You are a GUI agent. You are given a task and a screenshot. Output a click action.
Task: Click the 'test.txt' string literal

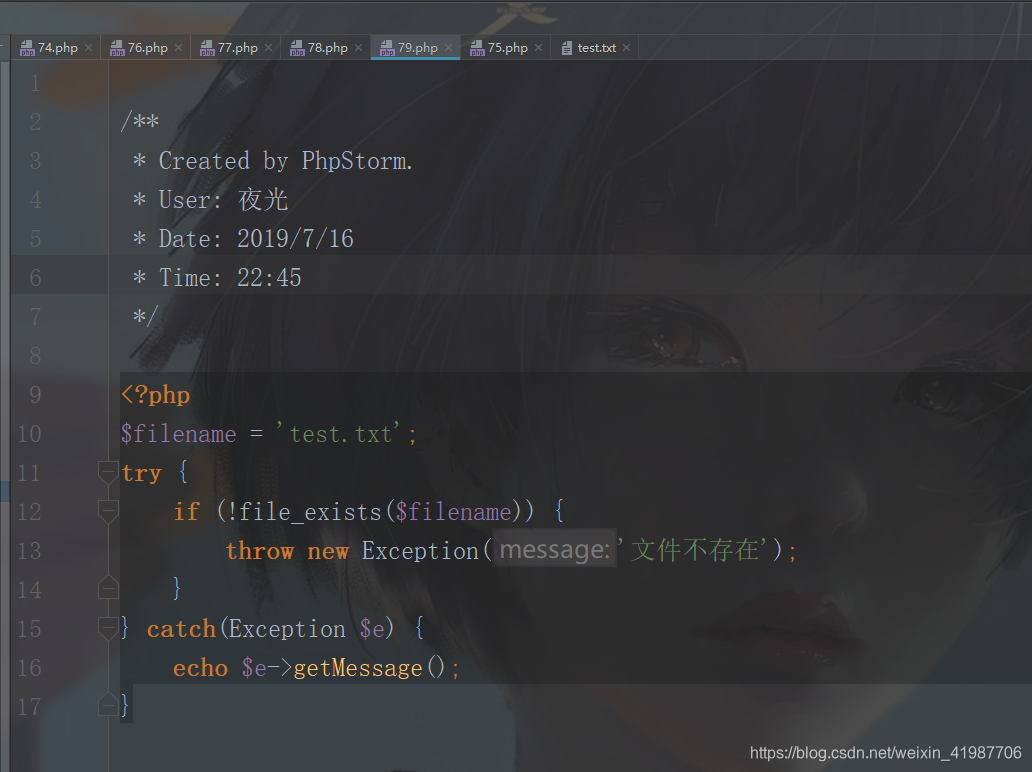(341, 434)
